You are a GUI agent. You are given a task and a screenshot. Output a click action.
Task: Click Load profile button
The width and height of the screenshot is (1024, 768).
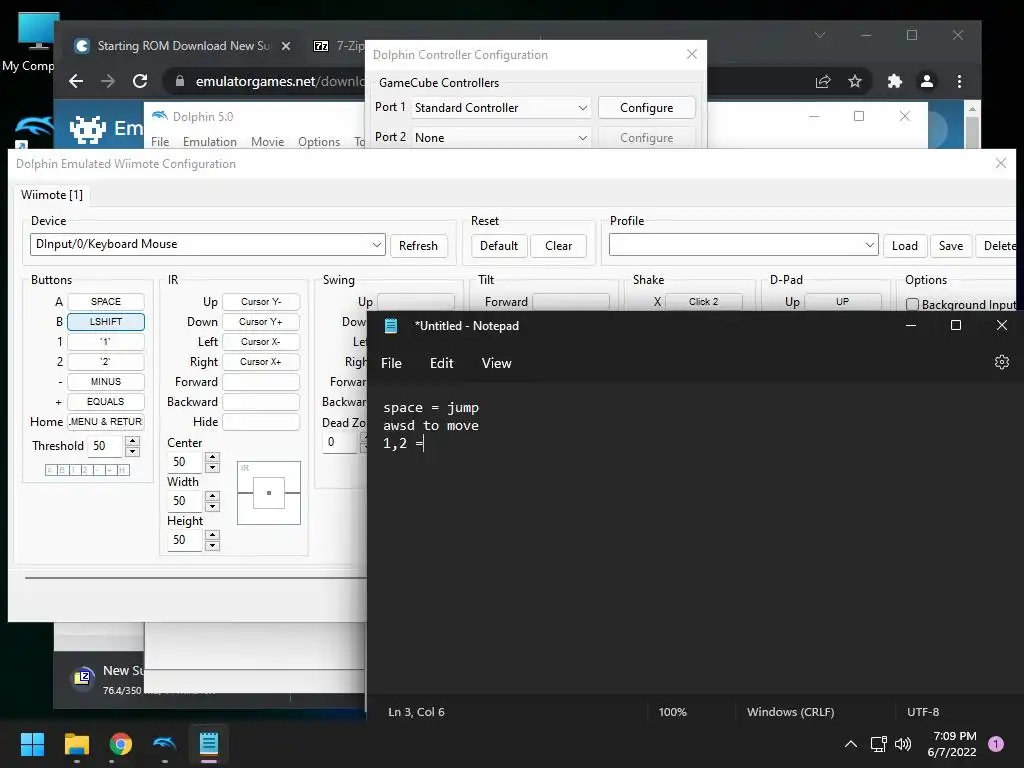904,246
